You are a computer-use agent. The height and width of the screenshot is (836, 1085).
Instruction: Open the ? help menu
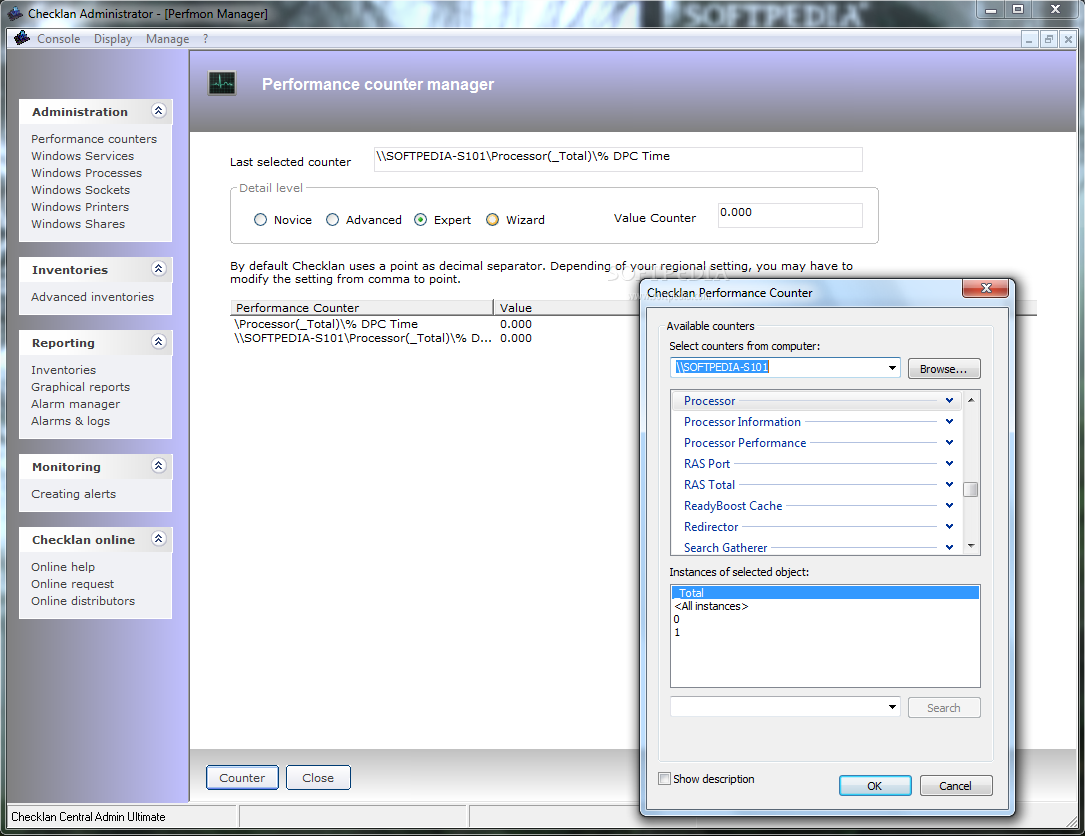(x=206, y=39)
